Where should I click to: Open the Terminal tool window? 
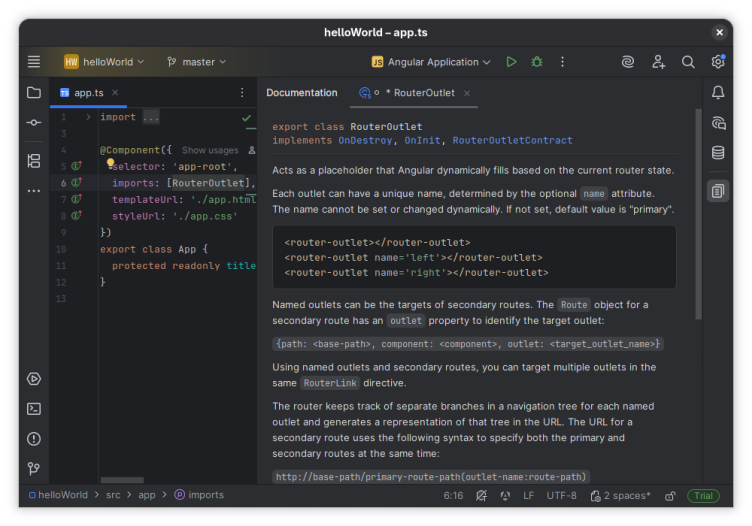[34, 409]
